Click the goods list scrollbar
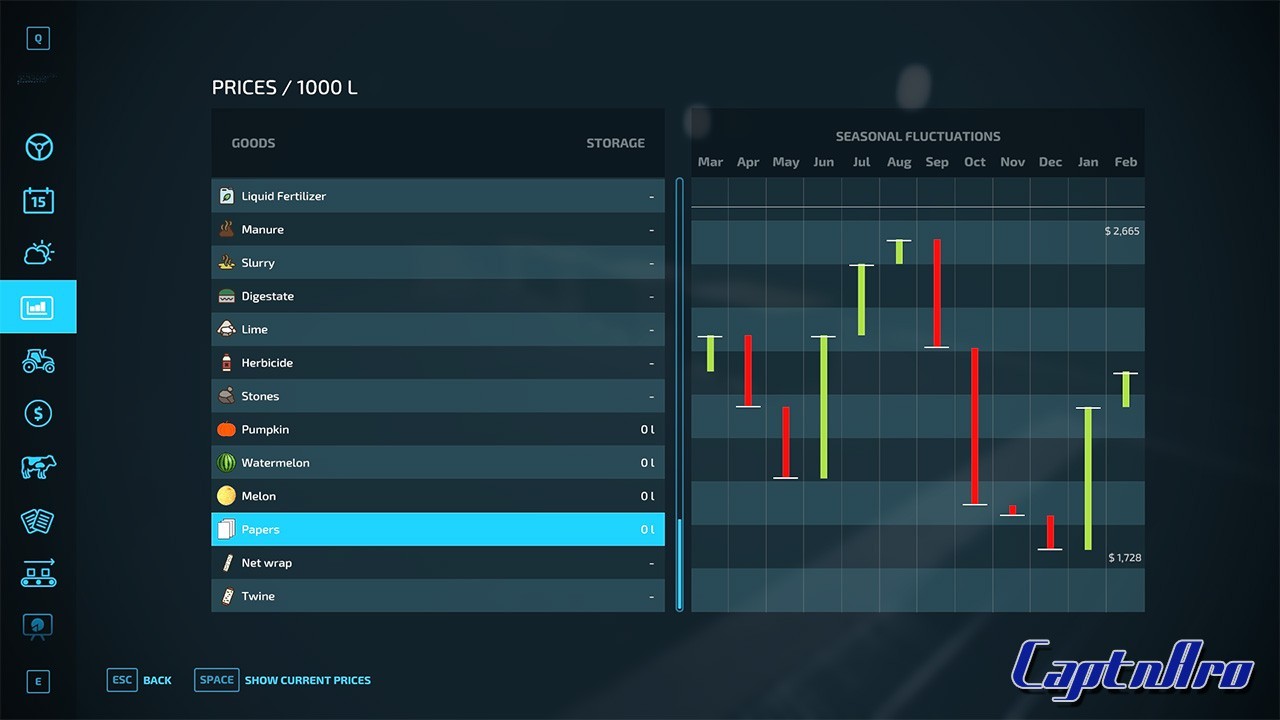This screenshot has height=720, width=1280. coord(680,395)
